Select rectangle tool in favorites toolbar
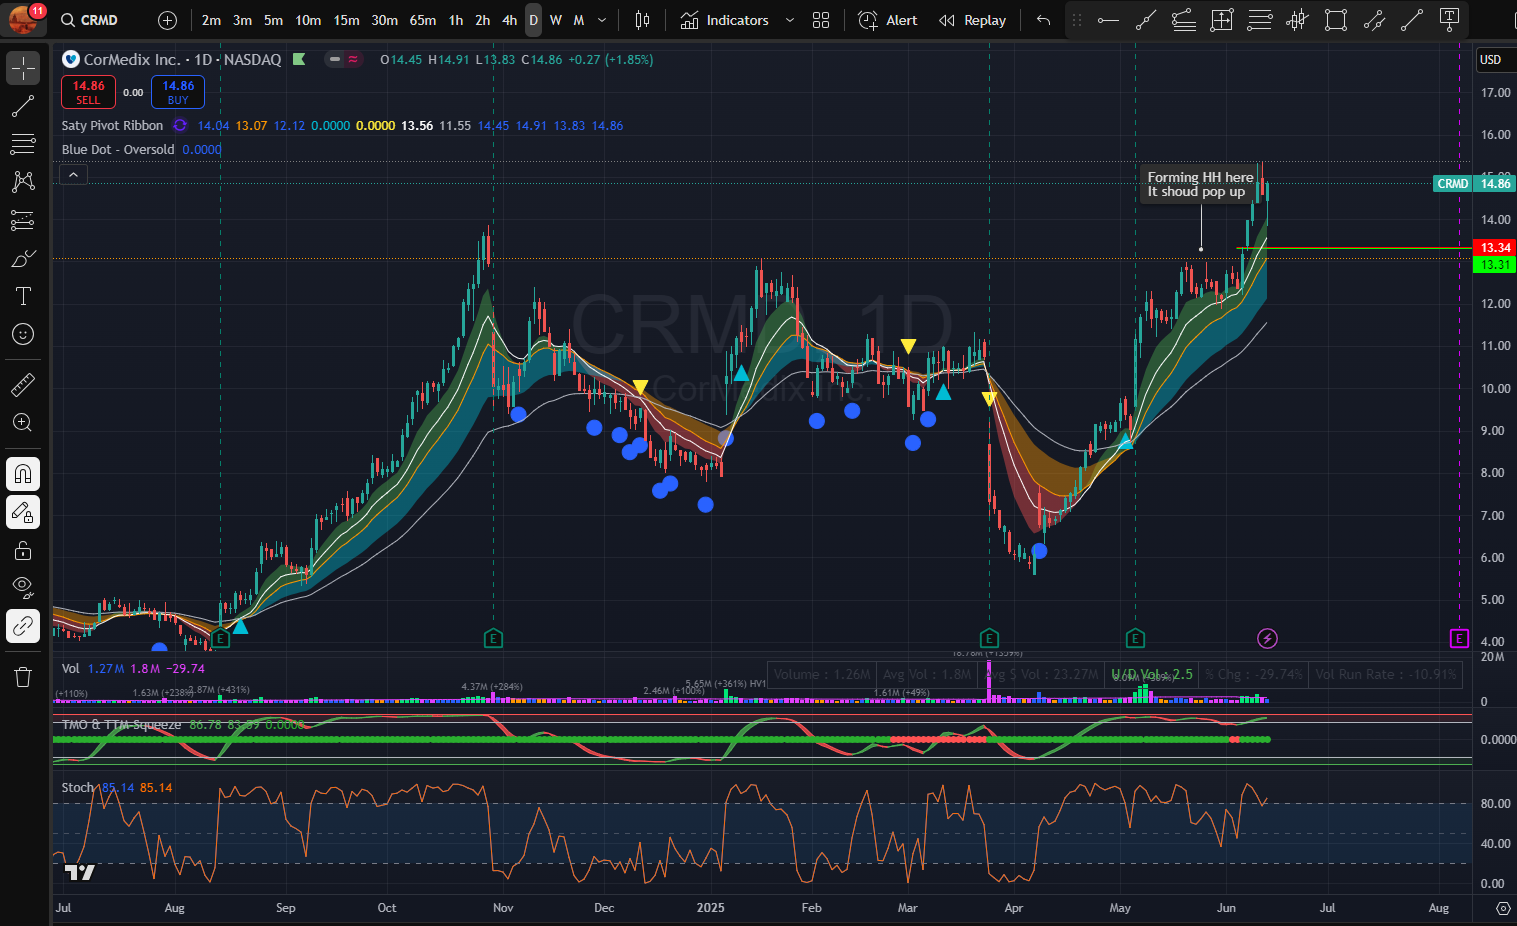This screenshot has height=926, width=1517. tap(1336, 20)
